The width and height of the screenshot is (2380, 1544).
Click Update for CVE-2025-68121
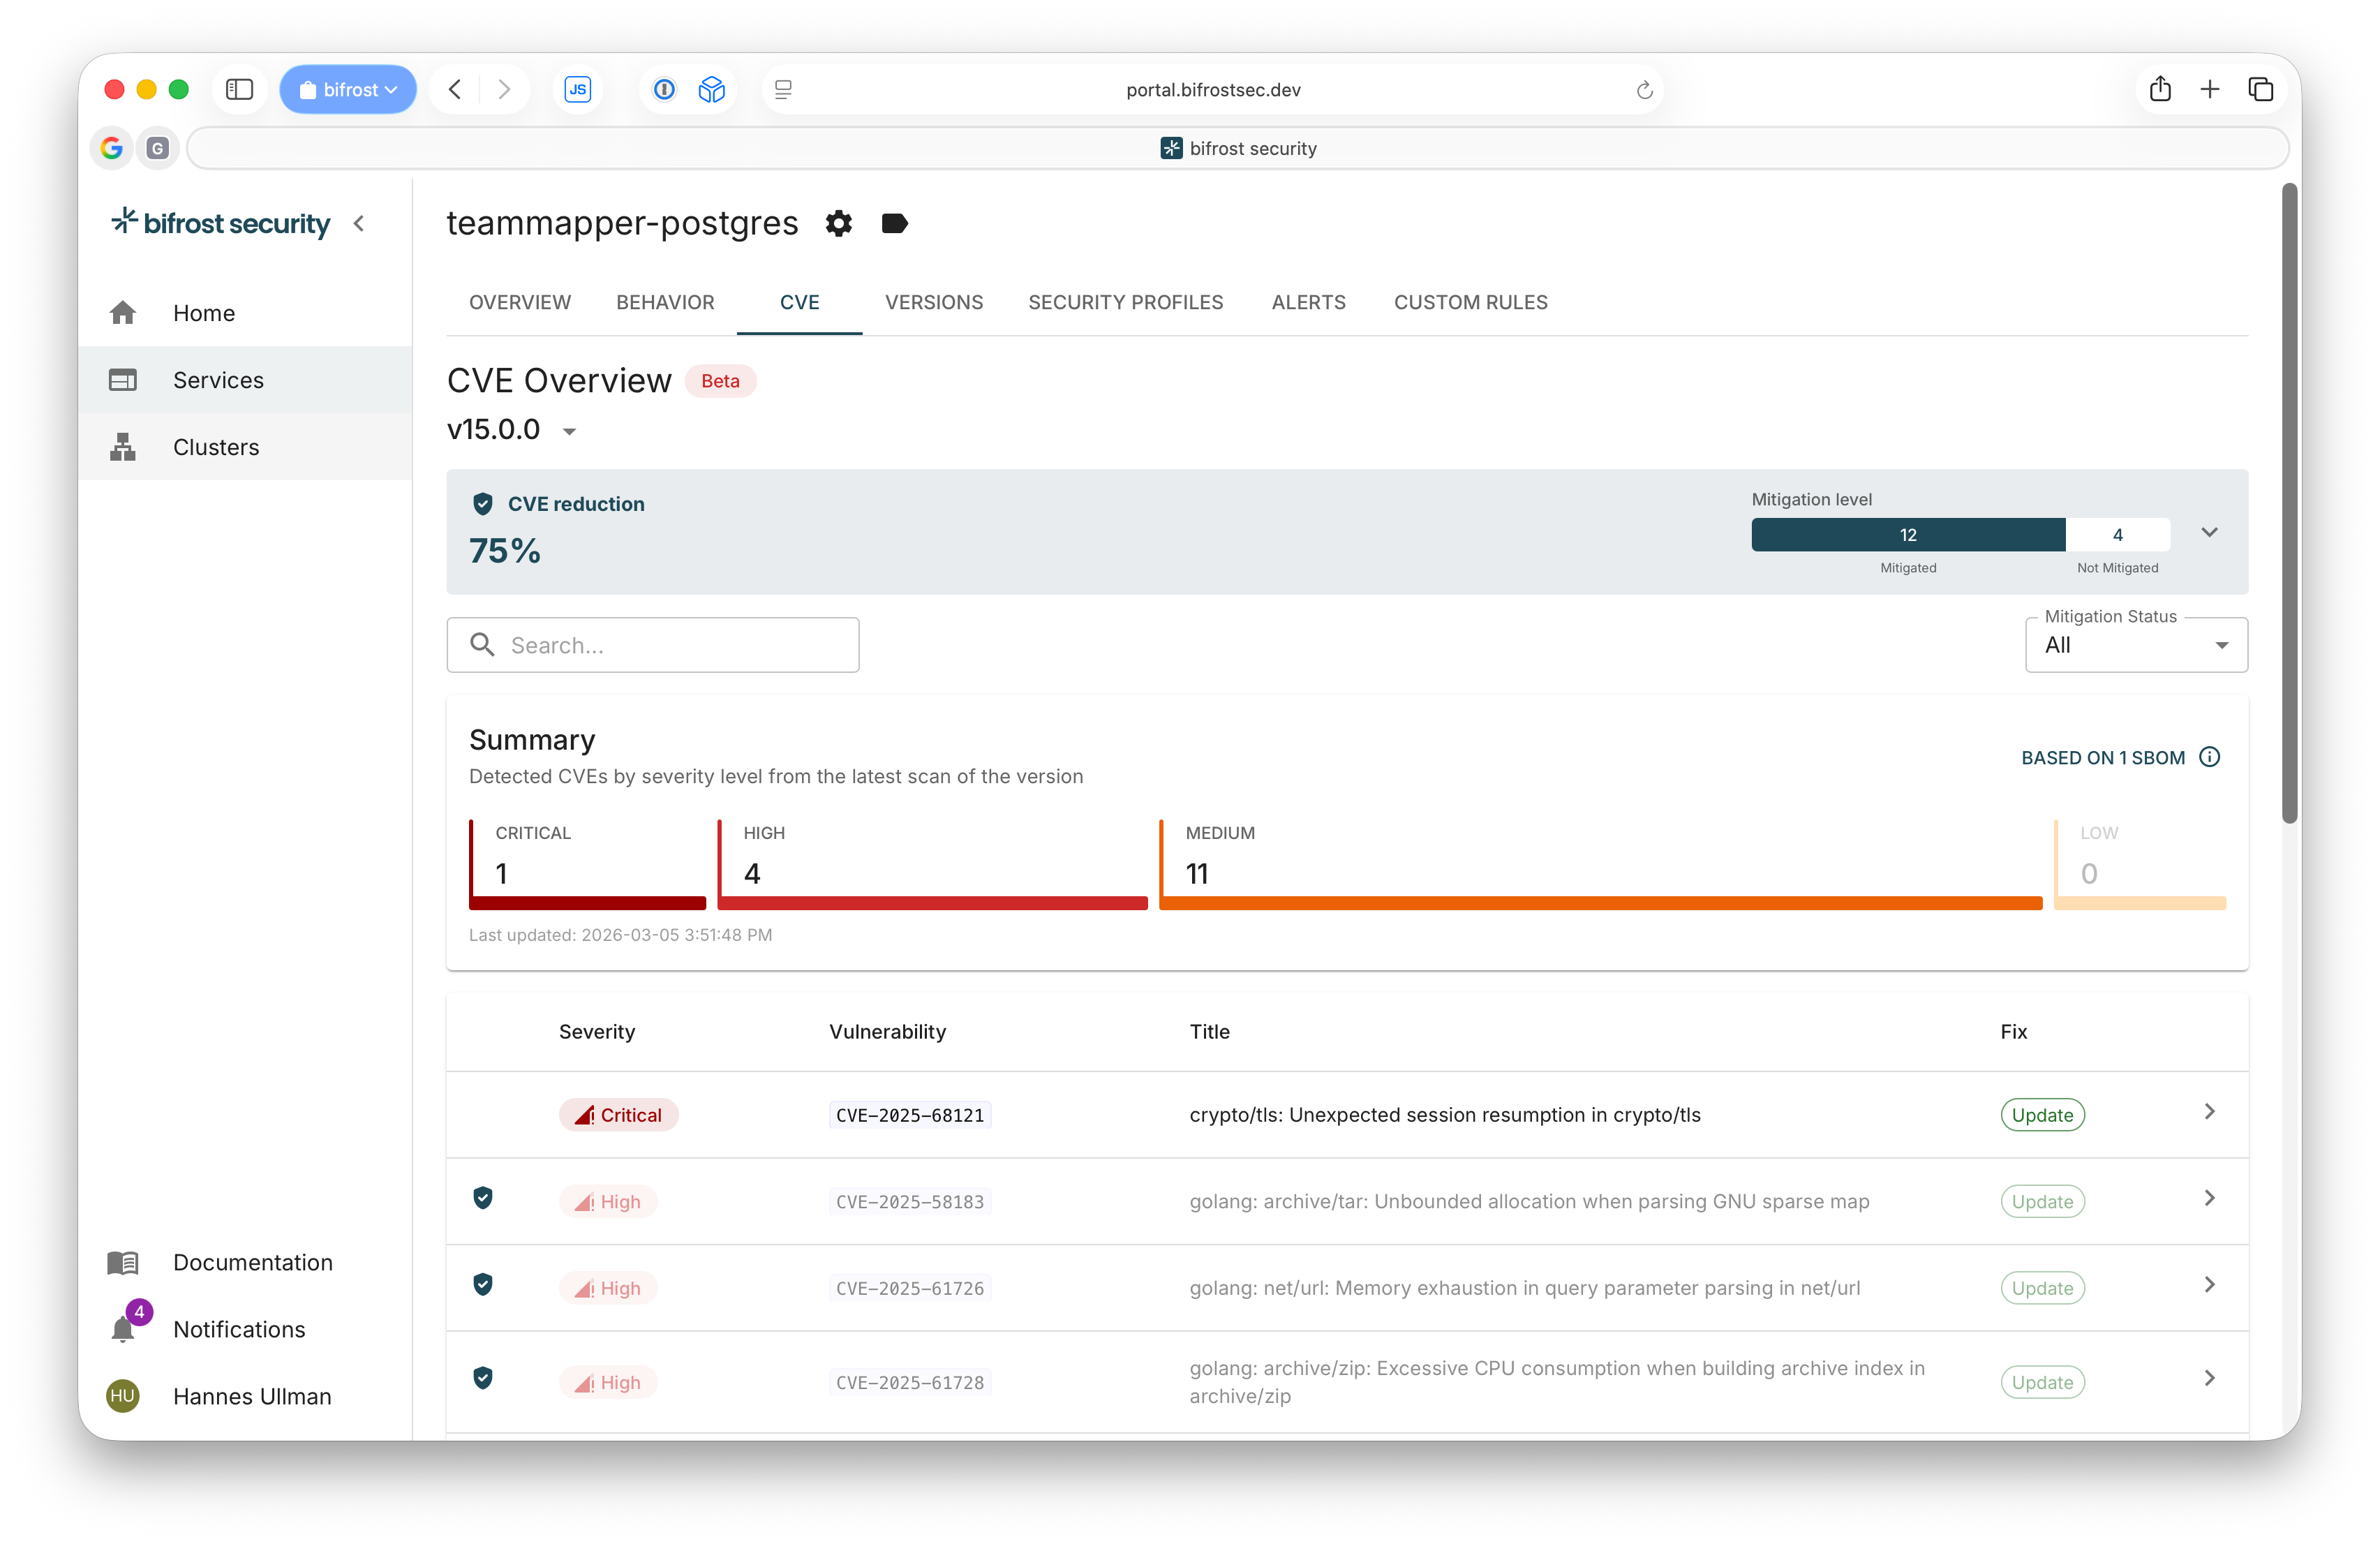(2042, 1114)
